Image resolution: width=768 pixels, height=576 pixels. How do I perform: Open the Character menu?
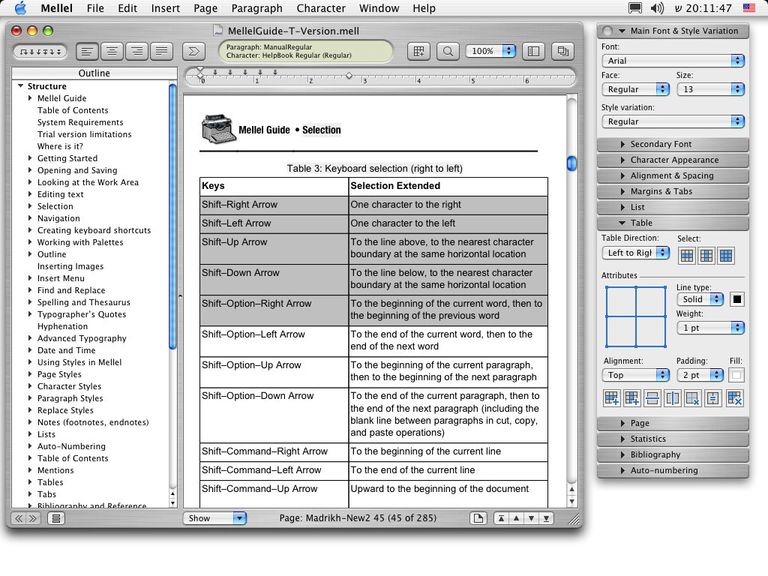(321, 8)
